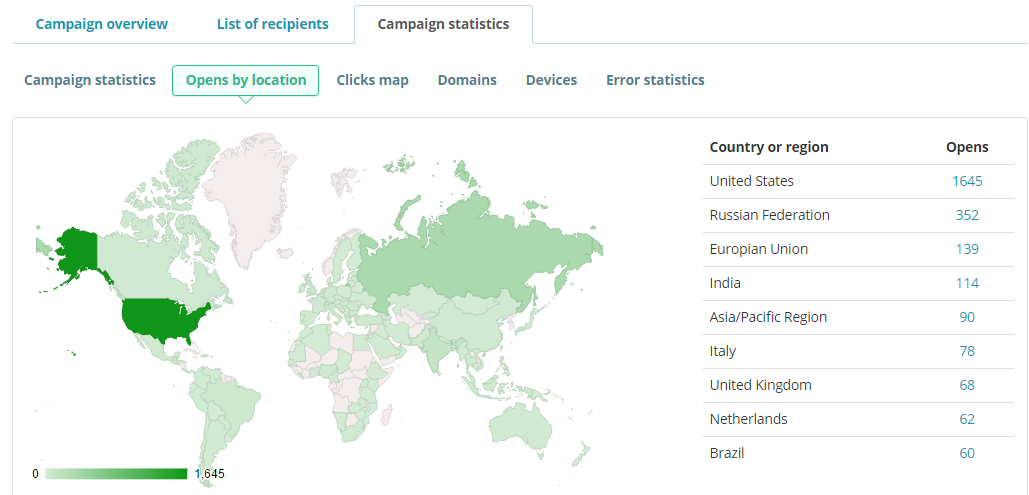Open the Campaign statistics sub-tab

pyautogui.click(x=90, y=80)
